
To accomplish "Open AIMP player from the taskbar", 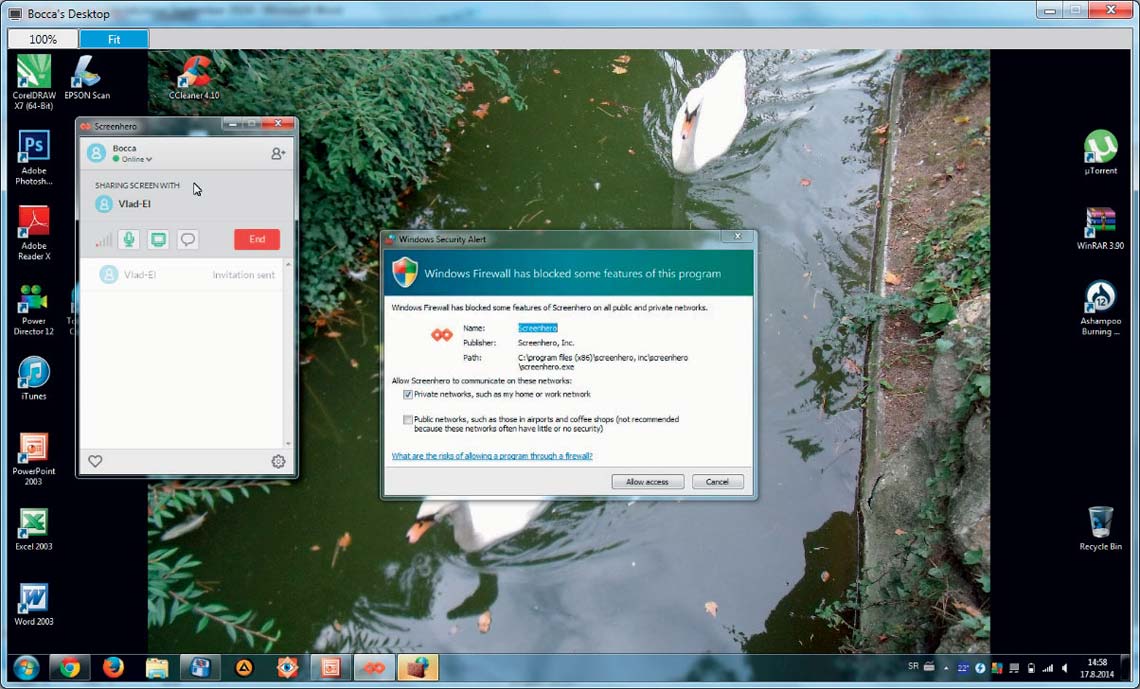I will tap(244, 667).
